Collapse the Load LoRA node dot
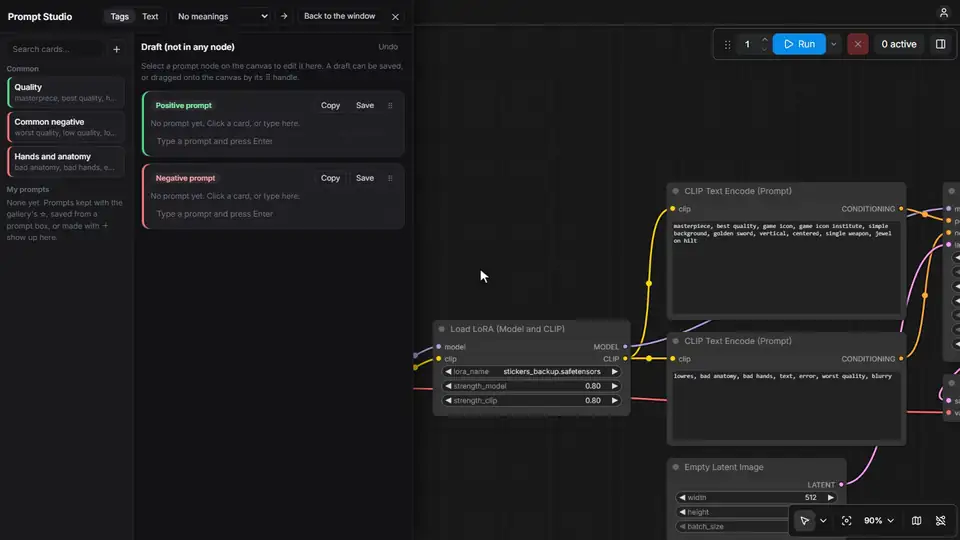This screenshot has height=540, width=960. click(x=441, y=329)
